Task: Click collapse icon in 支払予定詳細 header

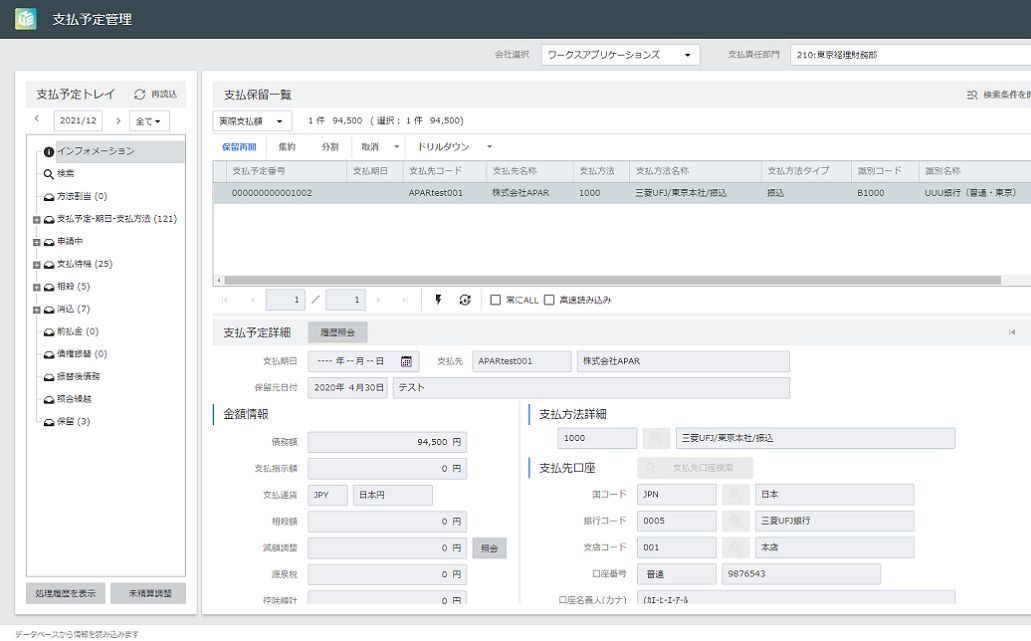Action: (1012, 332)
